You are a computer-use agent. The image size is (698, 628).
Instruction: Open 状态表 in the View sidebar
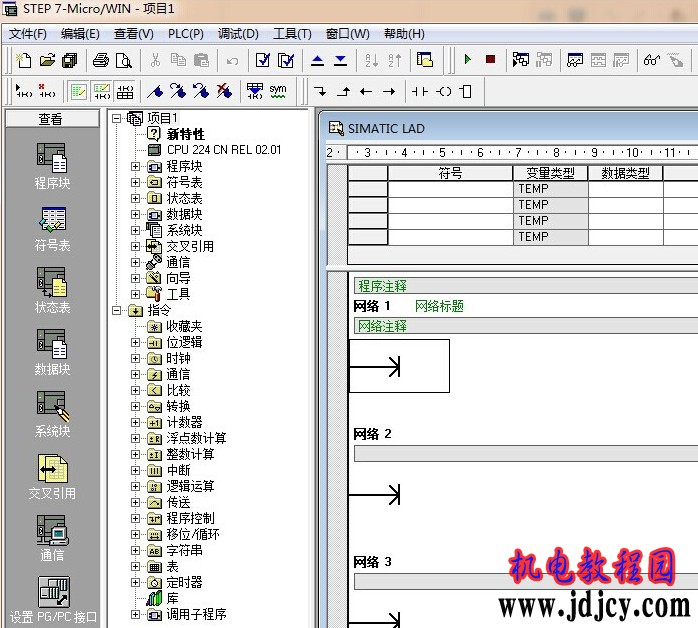[x=52, y=291]
